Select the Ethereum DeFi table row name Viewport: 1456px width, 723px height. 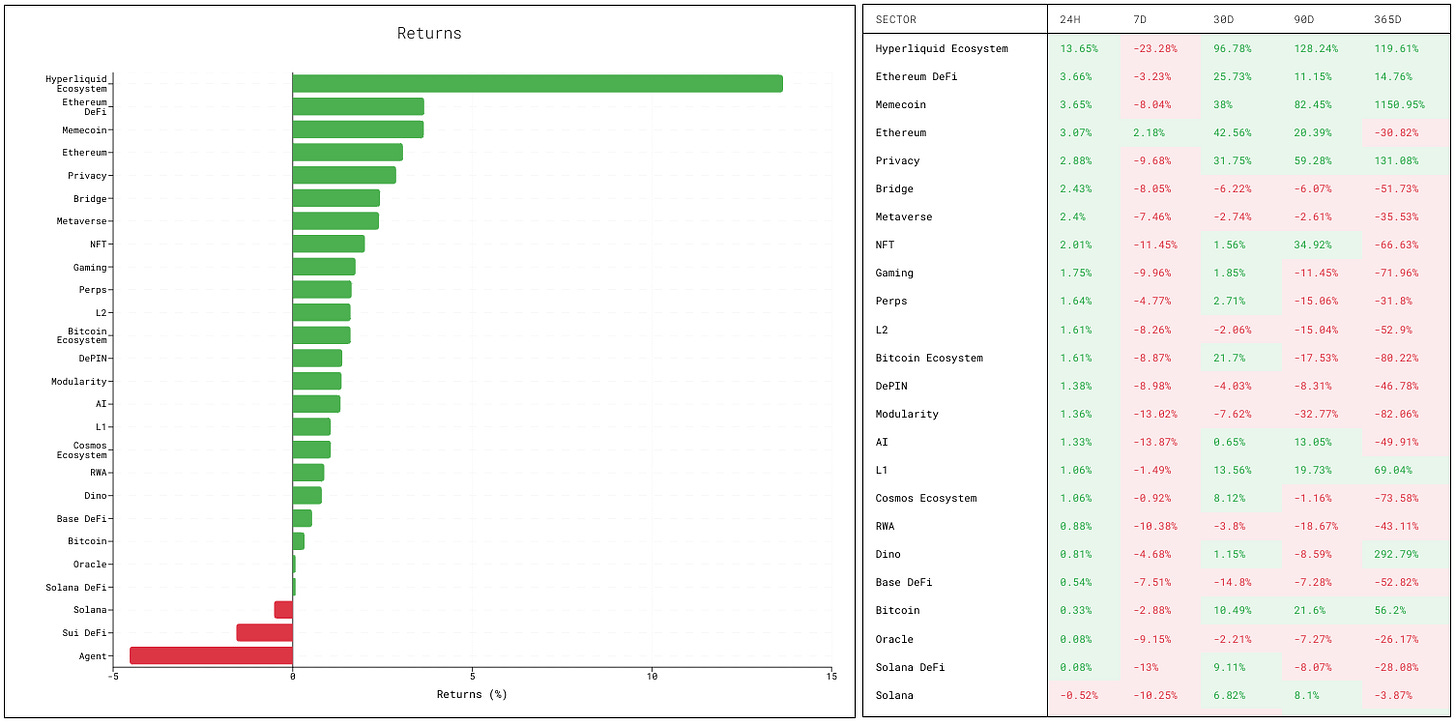916,76
